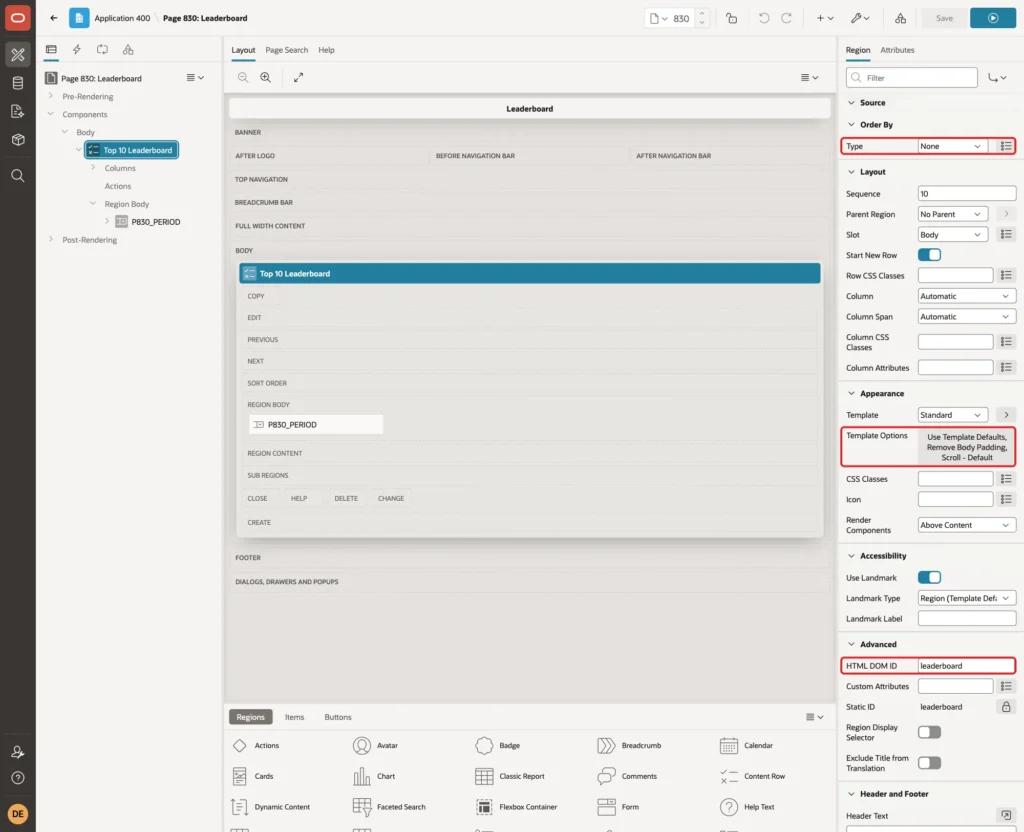Collapse the Appearance property group
Image resolution: width=1024 pixels, height=832 pixels.
point(851,393)
